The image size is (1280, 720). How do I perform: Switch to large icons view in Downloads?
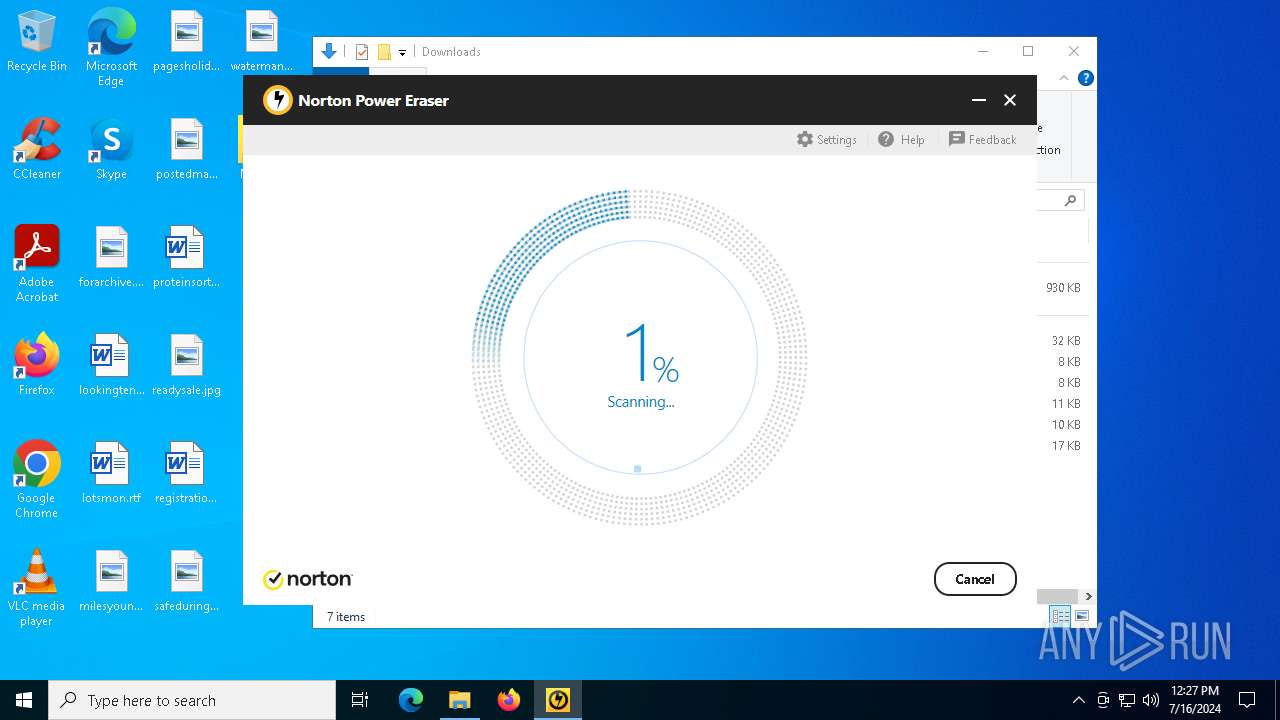[x=1081, y=616]
